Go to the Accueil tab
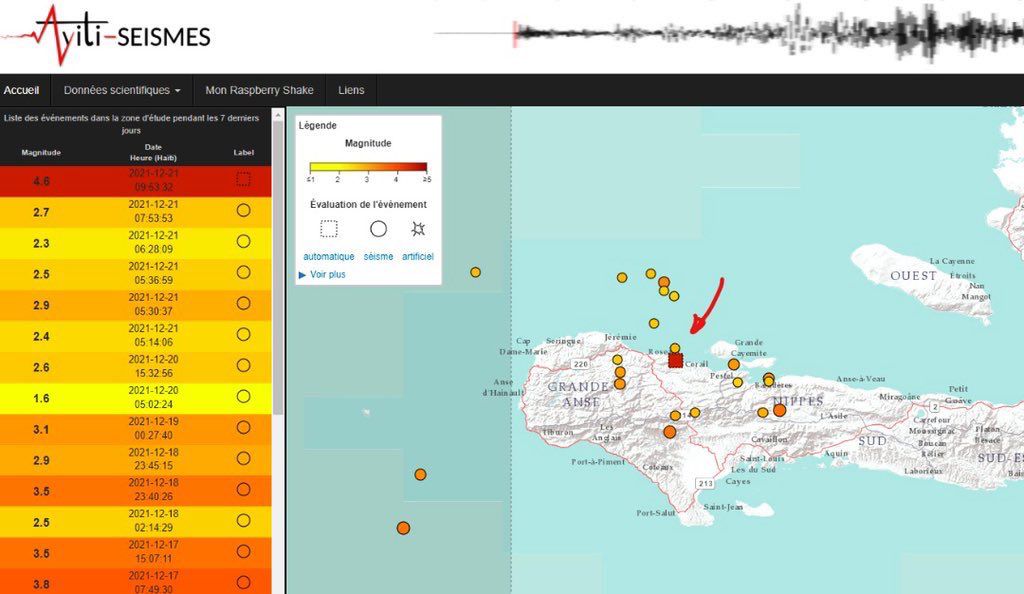 (22, 90)
